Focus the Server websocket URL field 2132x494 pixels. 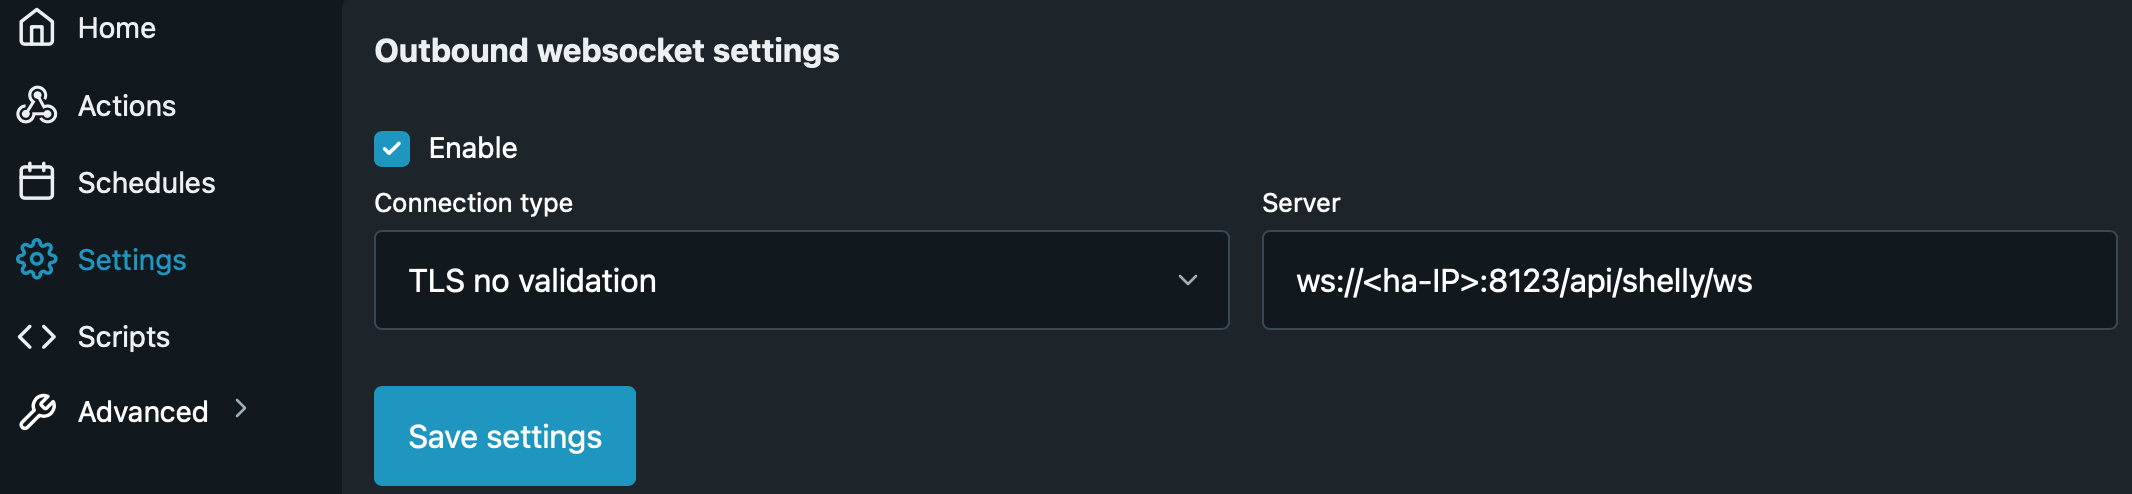click(1688, 280)
